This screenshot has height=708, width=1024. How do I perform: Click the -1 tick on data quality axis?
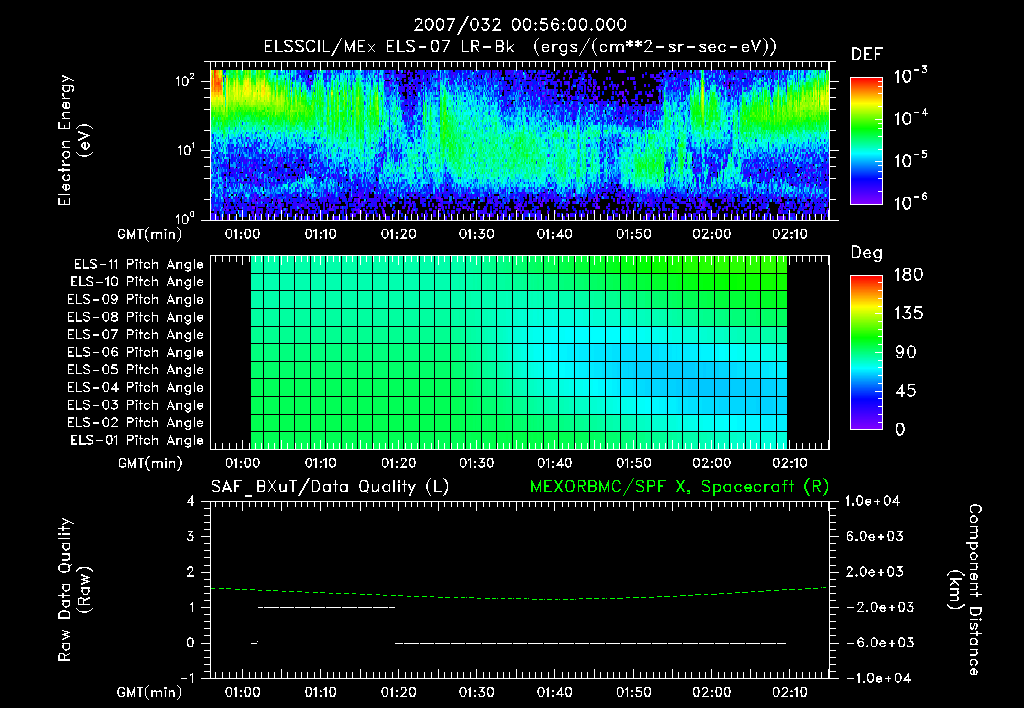point(187,678)
